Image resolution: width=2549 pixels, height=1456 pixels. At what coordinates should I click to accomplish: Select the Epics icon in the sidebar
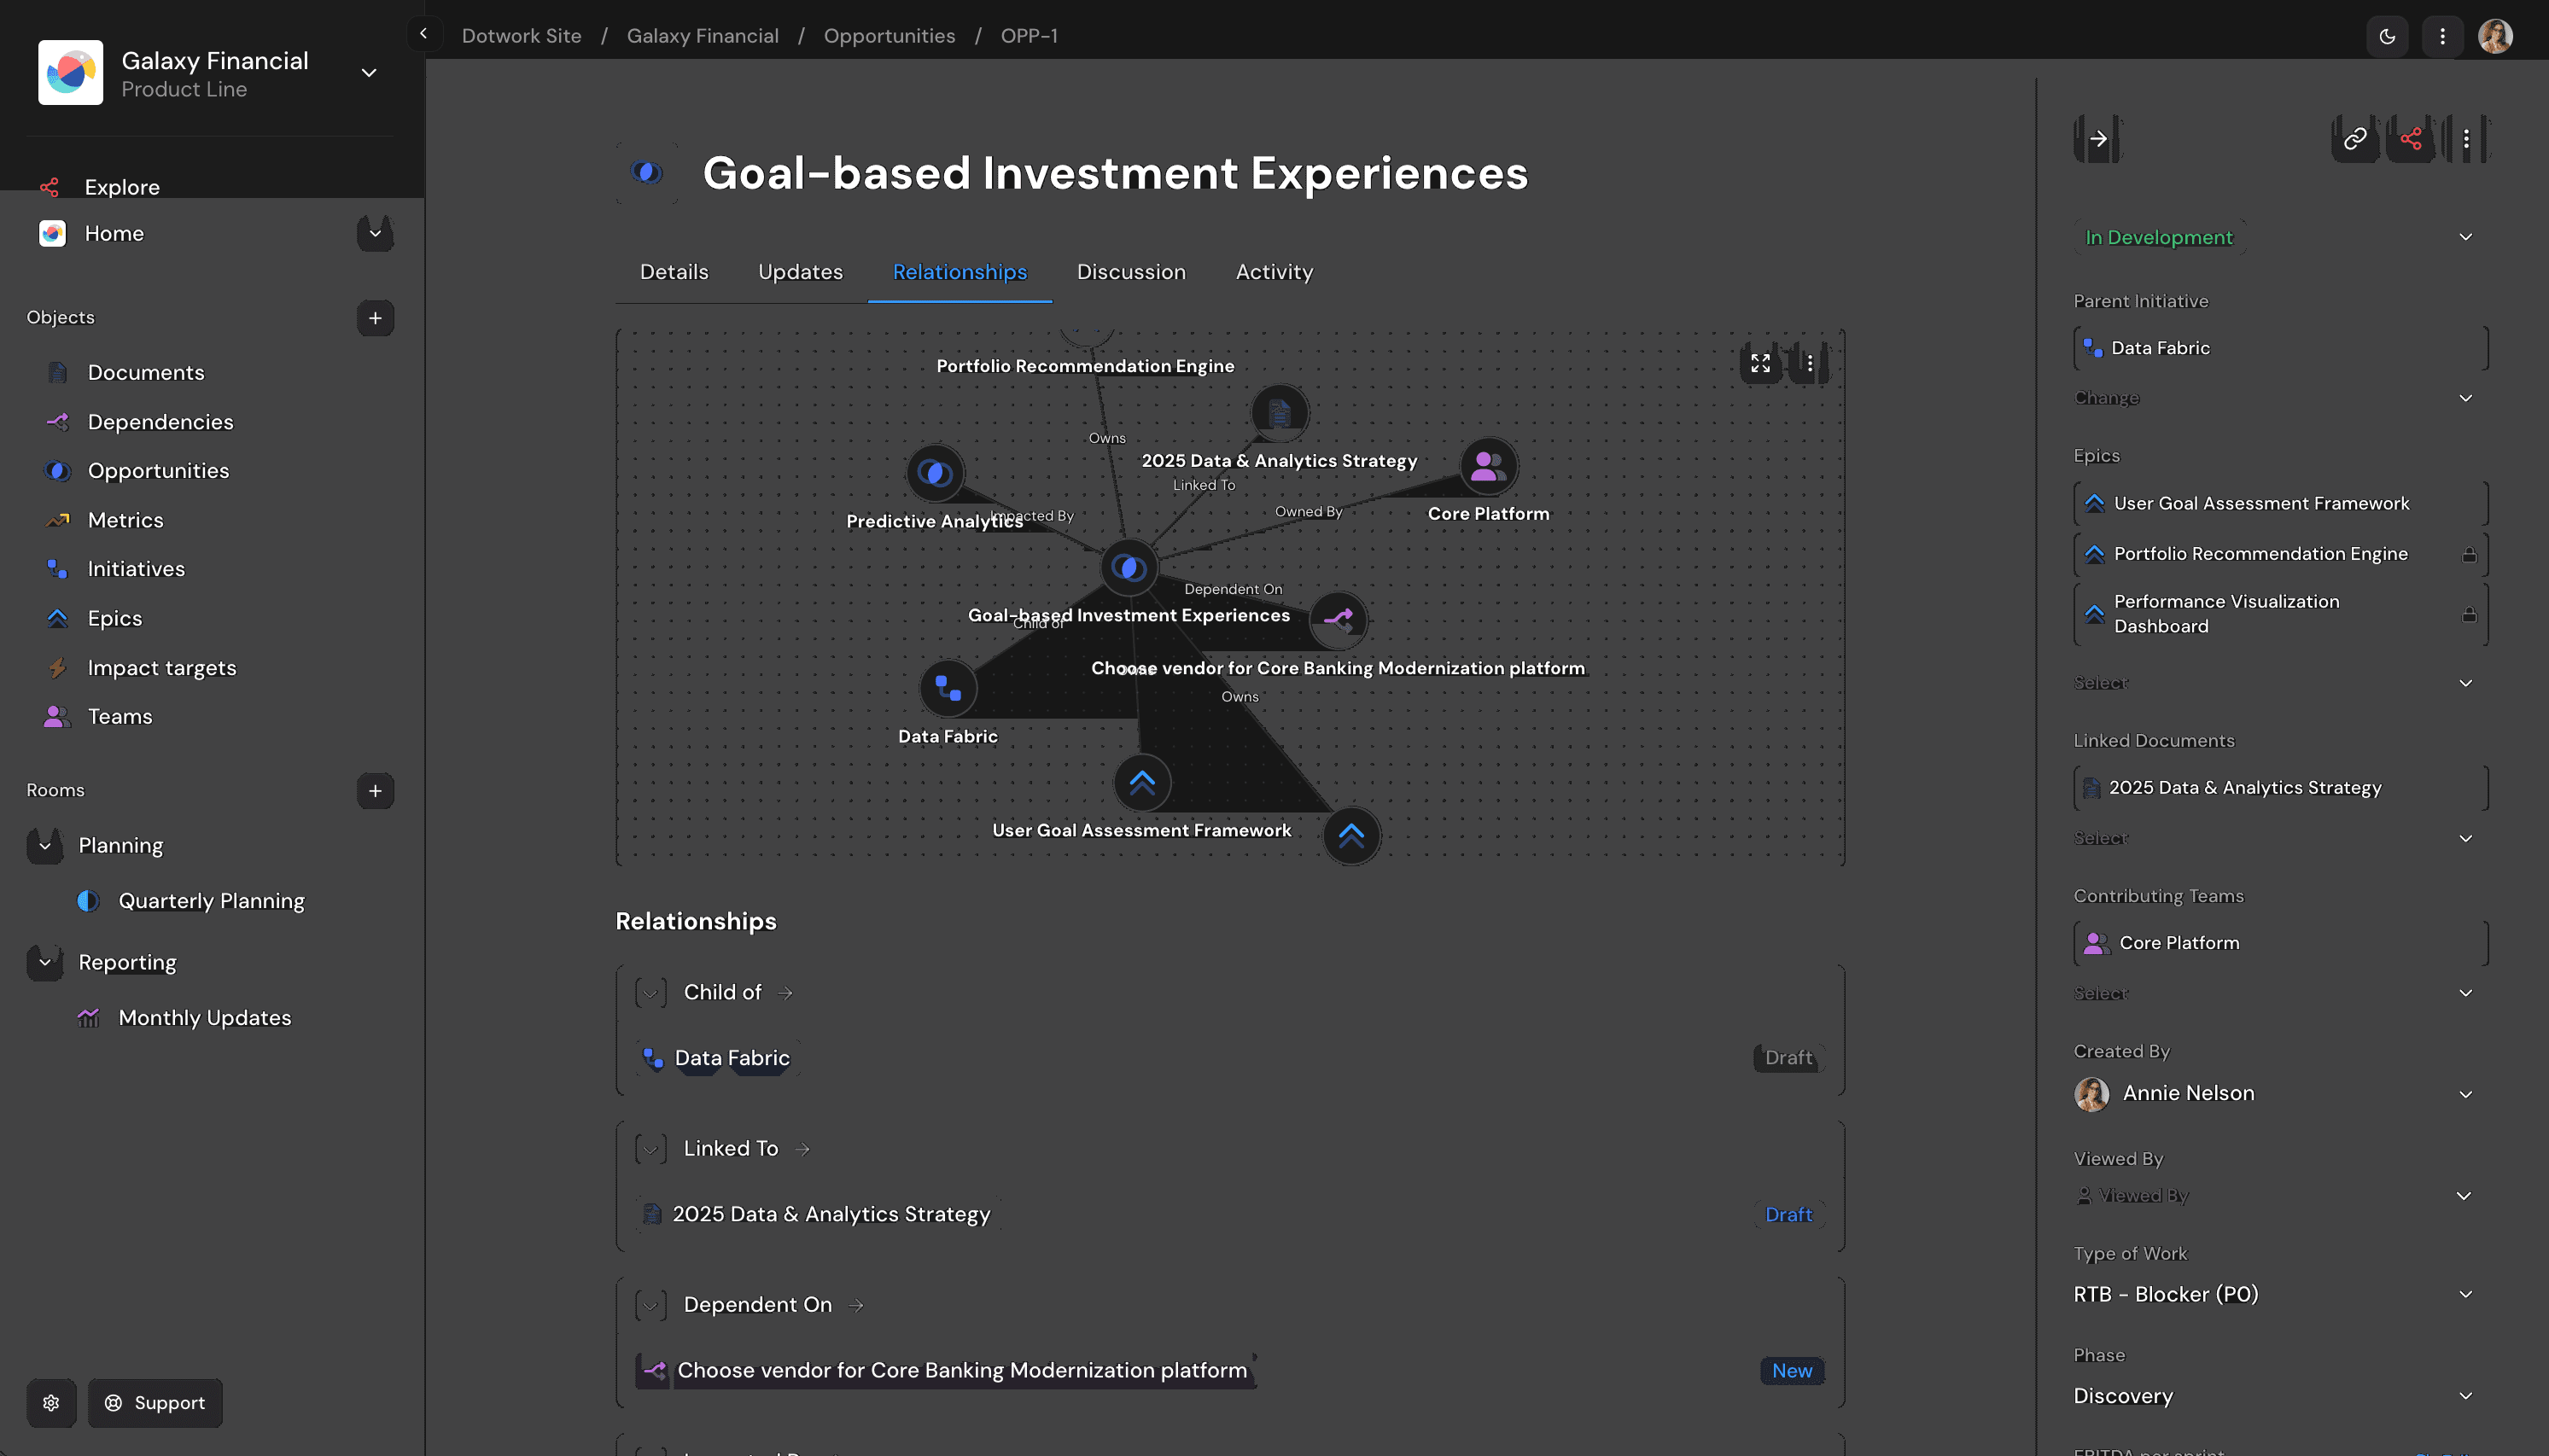[57, 618]
